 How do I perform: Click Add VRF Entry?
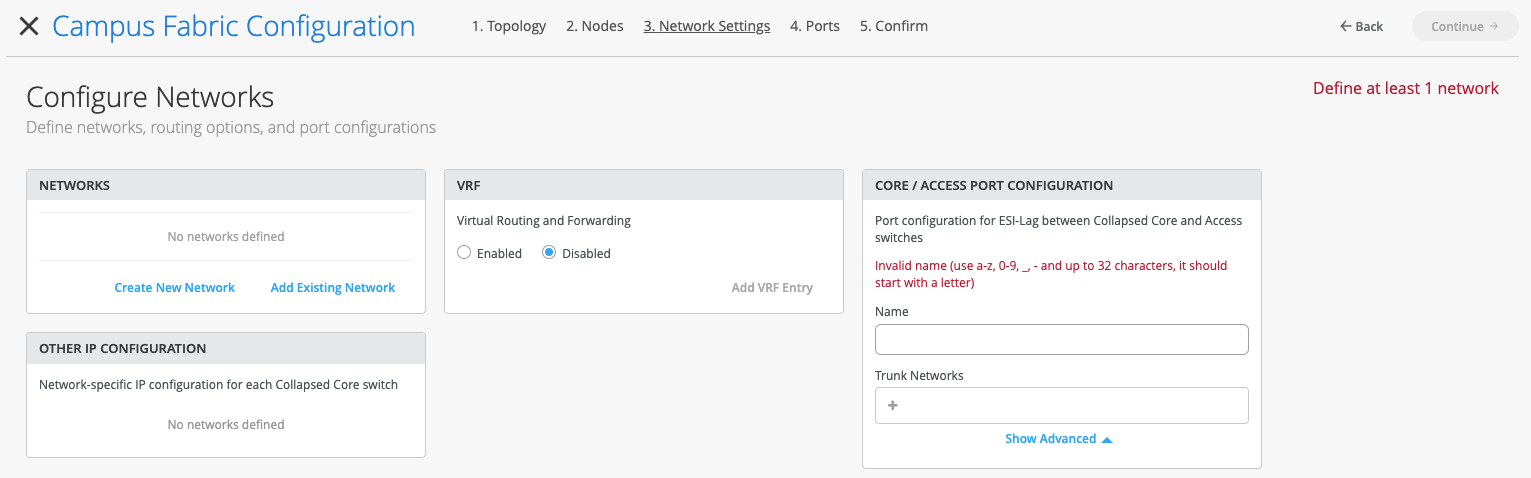[x=771, y=288]
